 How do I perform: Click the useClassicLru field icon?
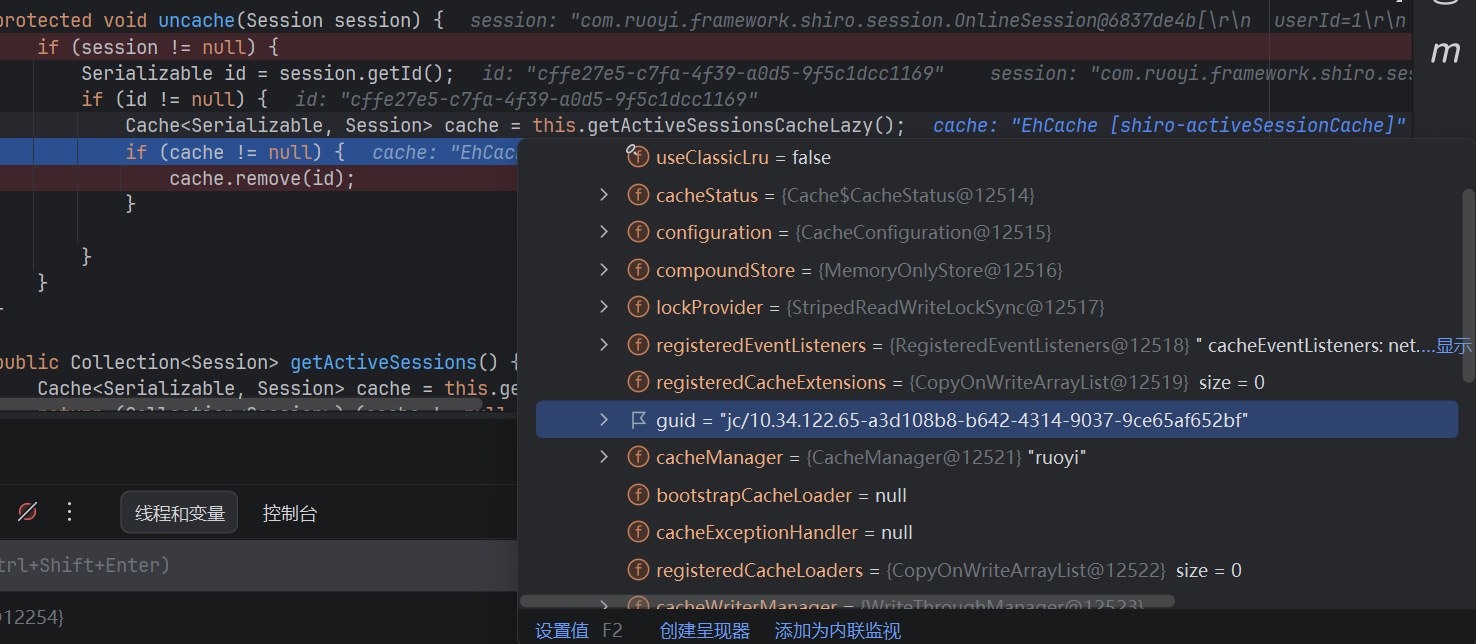[637, 157]
